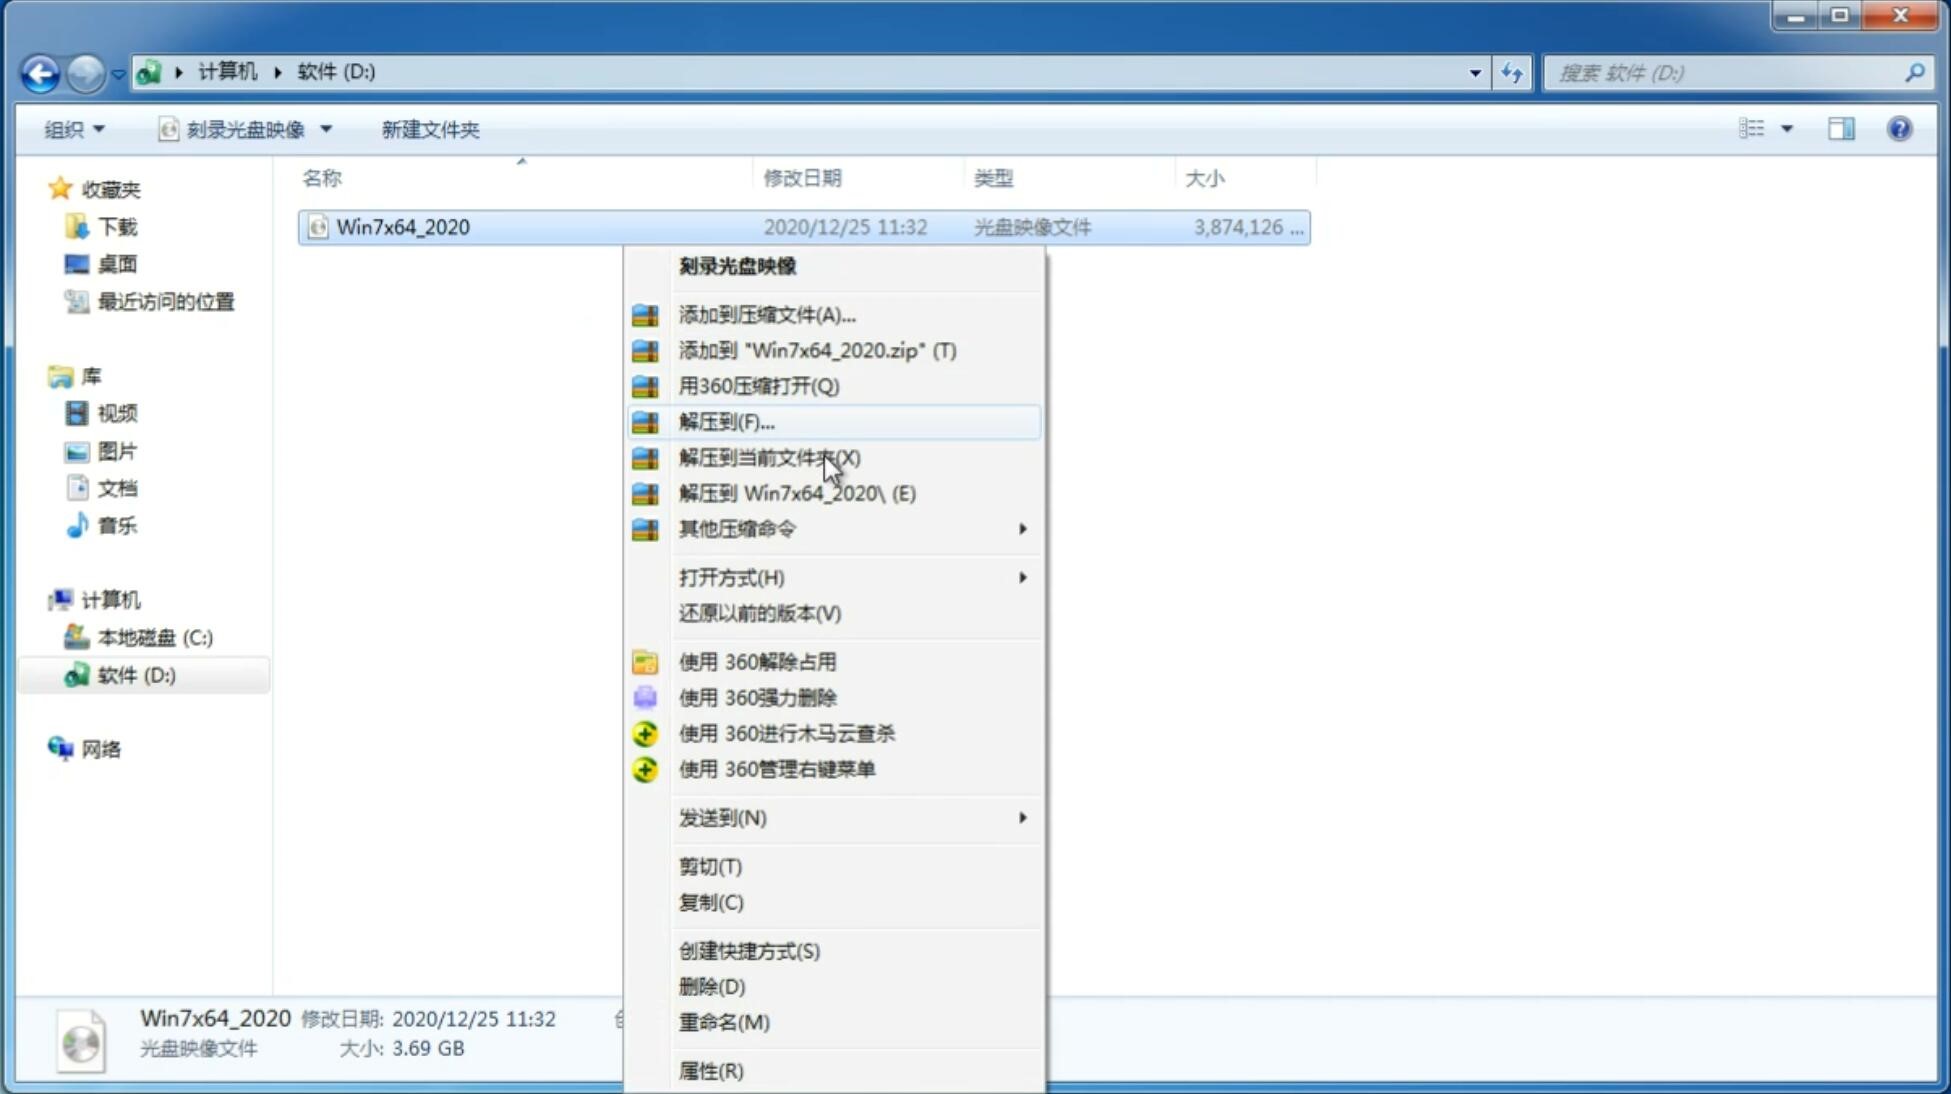Navigate to 软件 D drive tree item
The height and width of the screenshot is (1094, 1951).
pyautogui.click(x=134, y=674)
